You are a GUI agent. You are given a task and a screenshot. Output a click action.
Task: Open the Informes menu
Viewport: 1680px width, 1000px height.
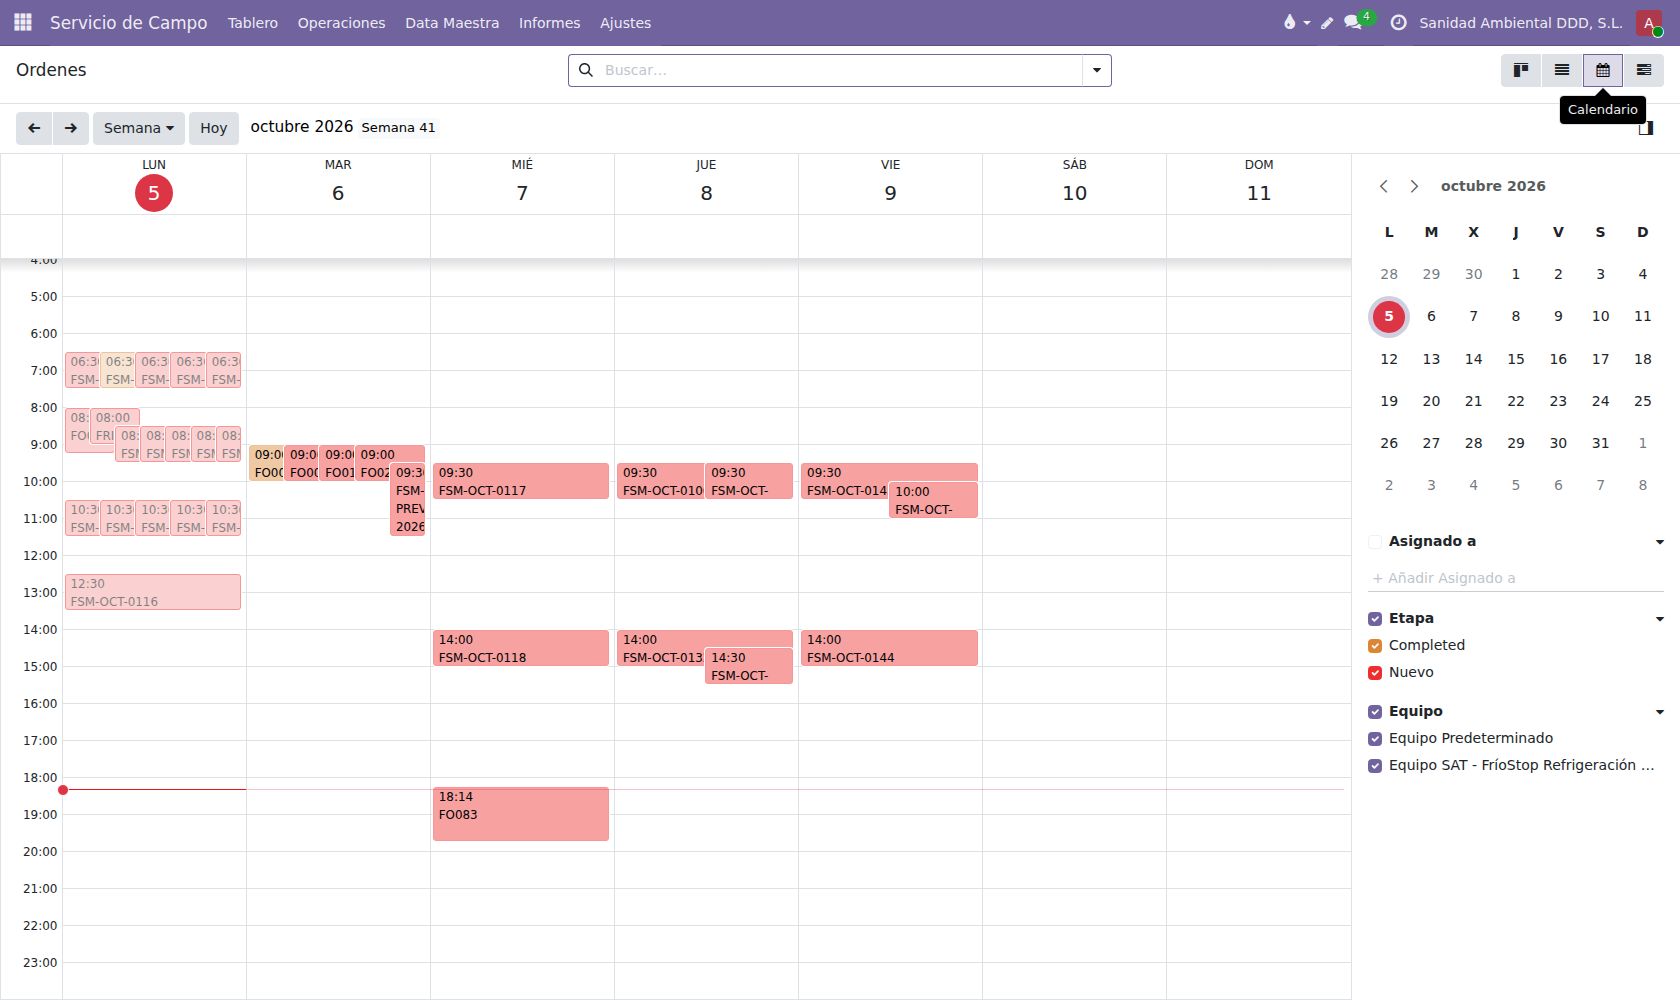(x=549, y=22)
